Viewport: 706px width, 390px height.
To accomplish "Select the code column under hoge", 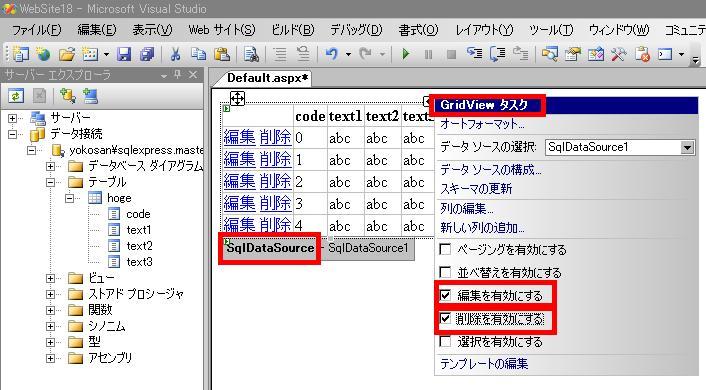I will (138, 214).
